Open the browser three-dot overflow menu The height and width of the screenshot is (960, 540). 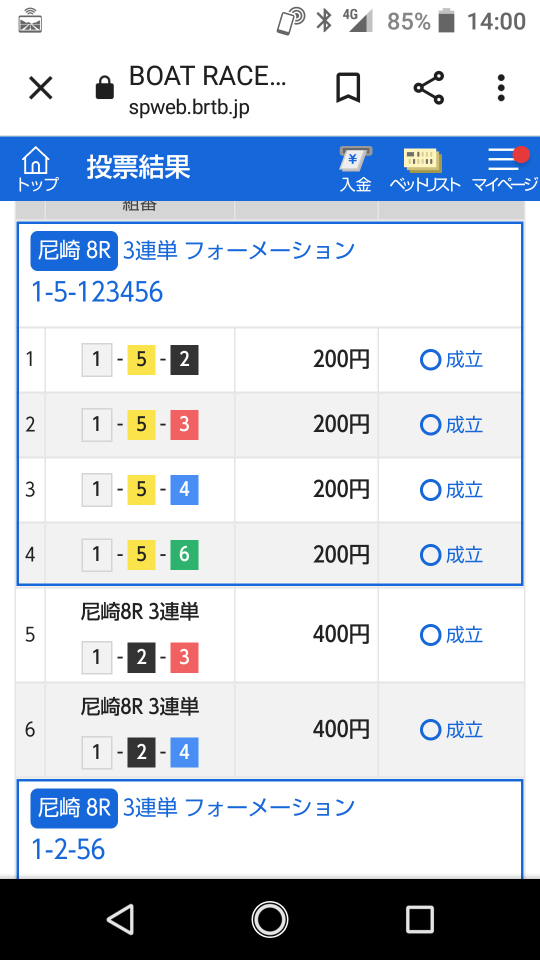pos(501,88)
